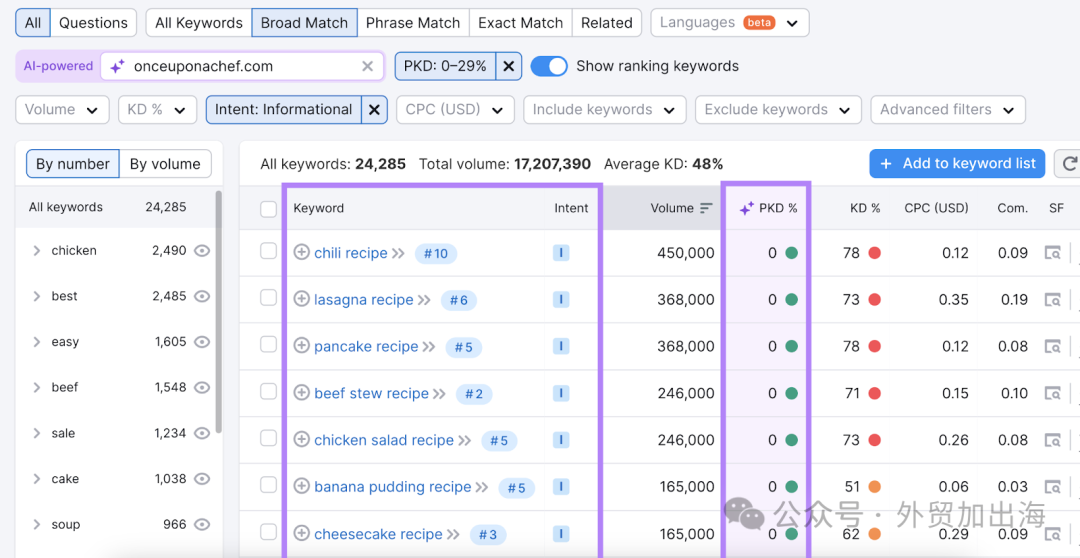Click the plus icon beside beef stew recipe
The width and height of the screenshot is (1080, 558).
(301, 393)
